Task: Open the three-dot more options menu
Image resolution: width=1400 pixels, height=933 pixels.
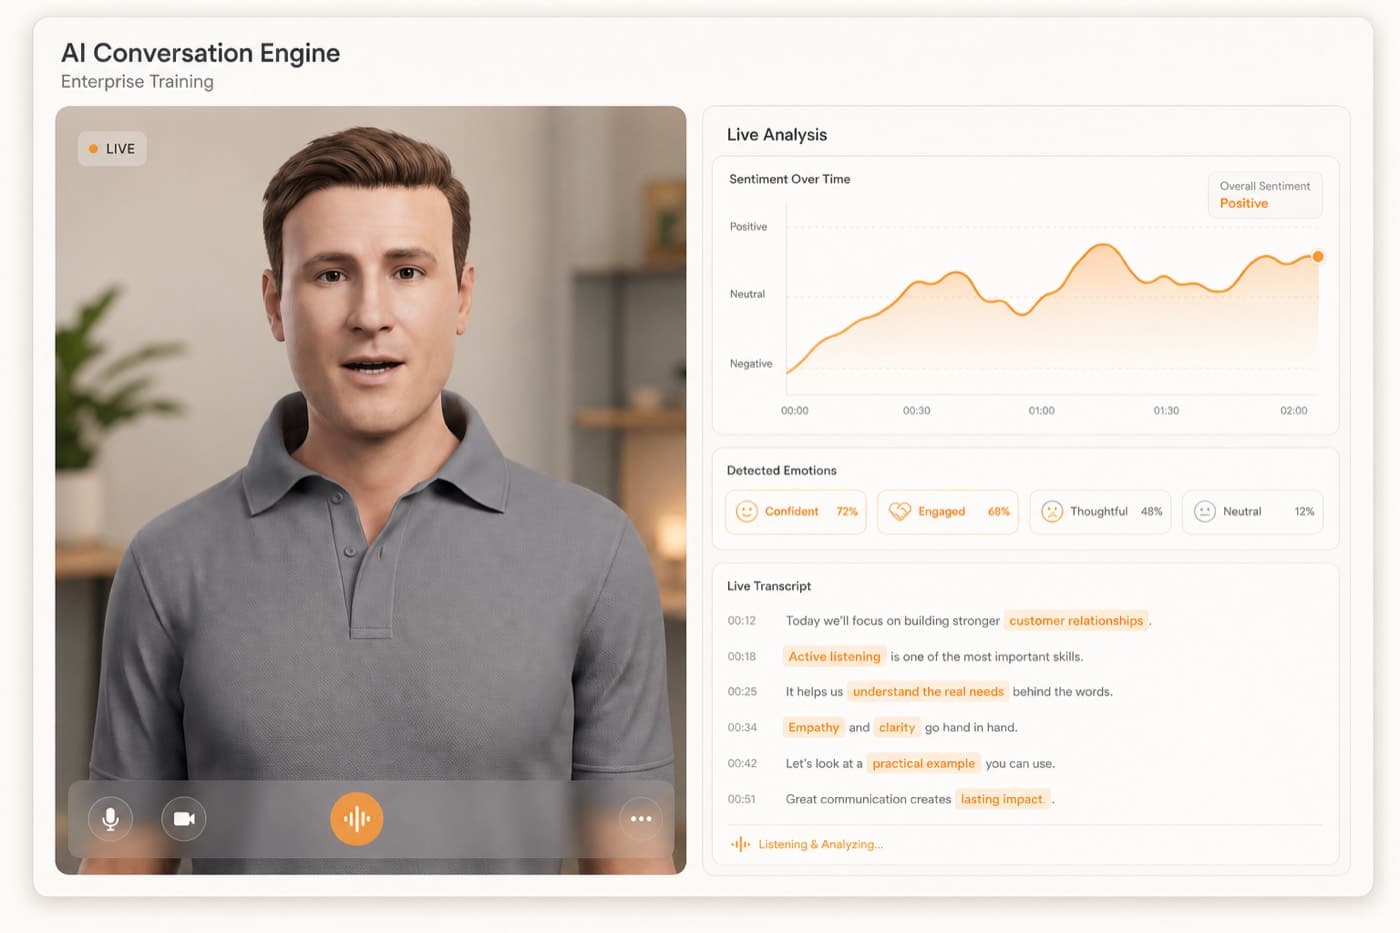Action: (x=641, y=819)
